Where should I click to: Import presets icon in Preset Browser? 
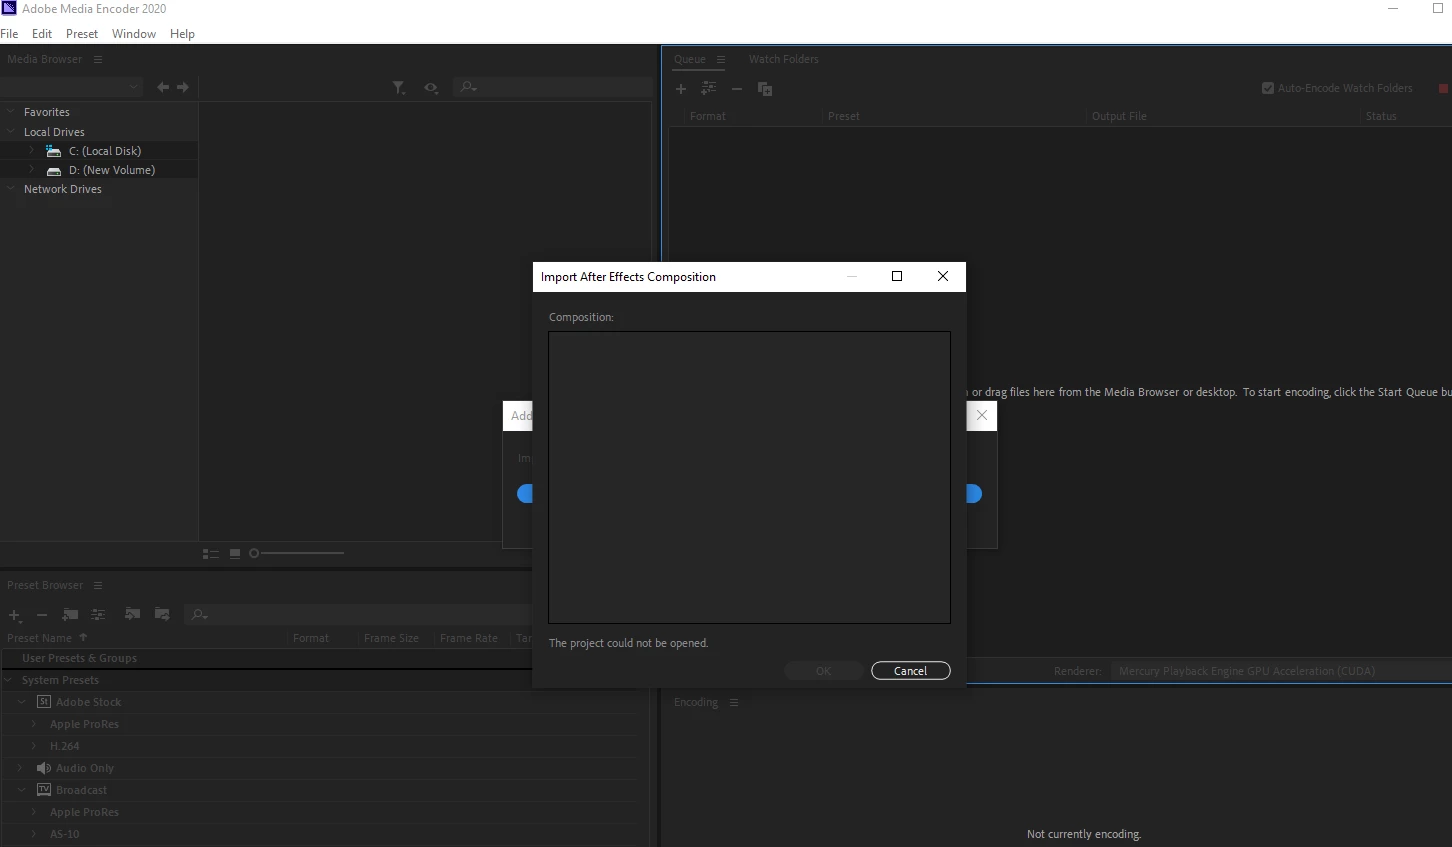tap(132, 614)
